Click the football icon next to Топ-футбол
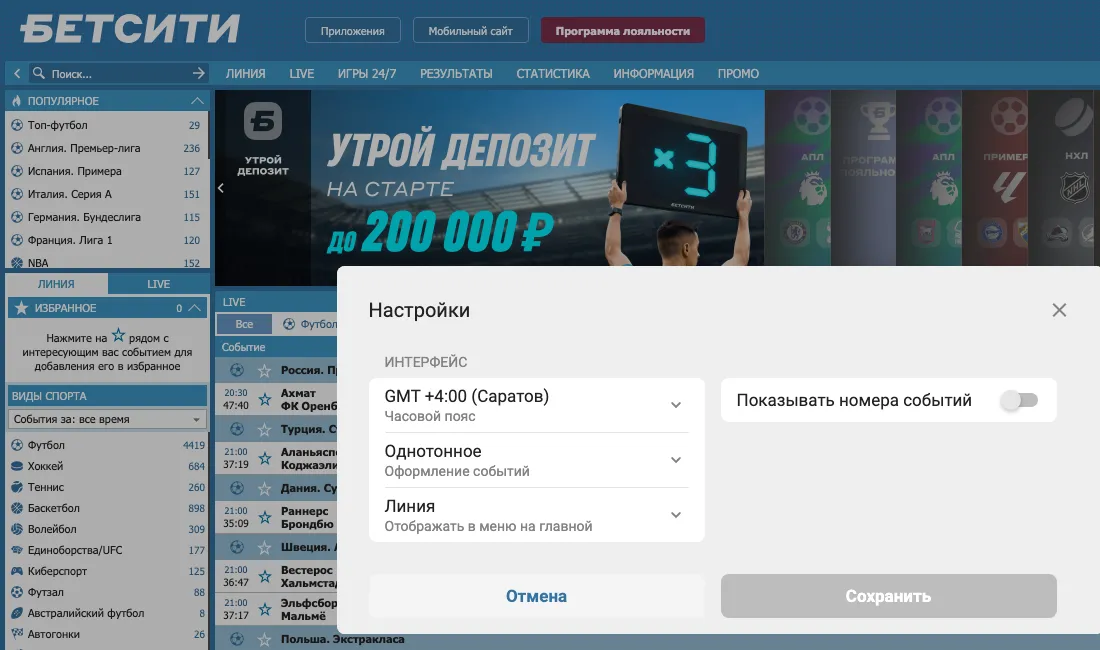1100x650 pixels. [x=18, y=125]
